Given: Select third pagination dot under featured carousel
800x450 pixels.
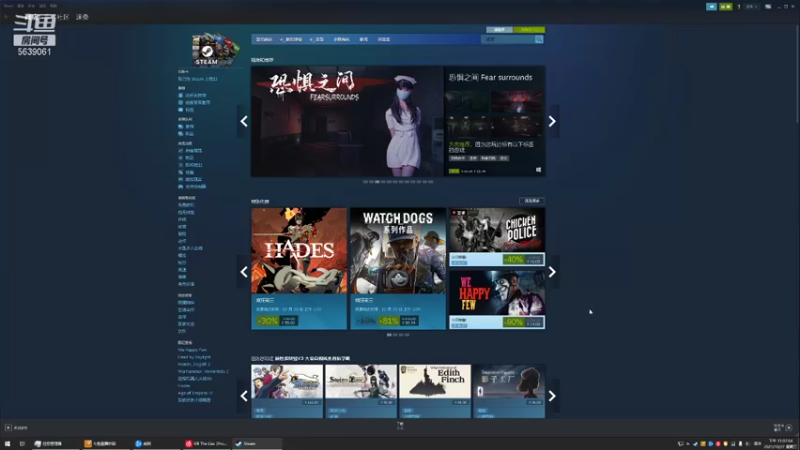Looking at the screenshot, I should pos(378,182).
